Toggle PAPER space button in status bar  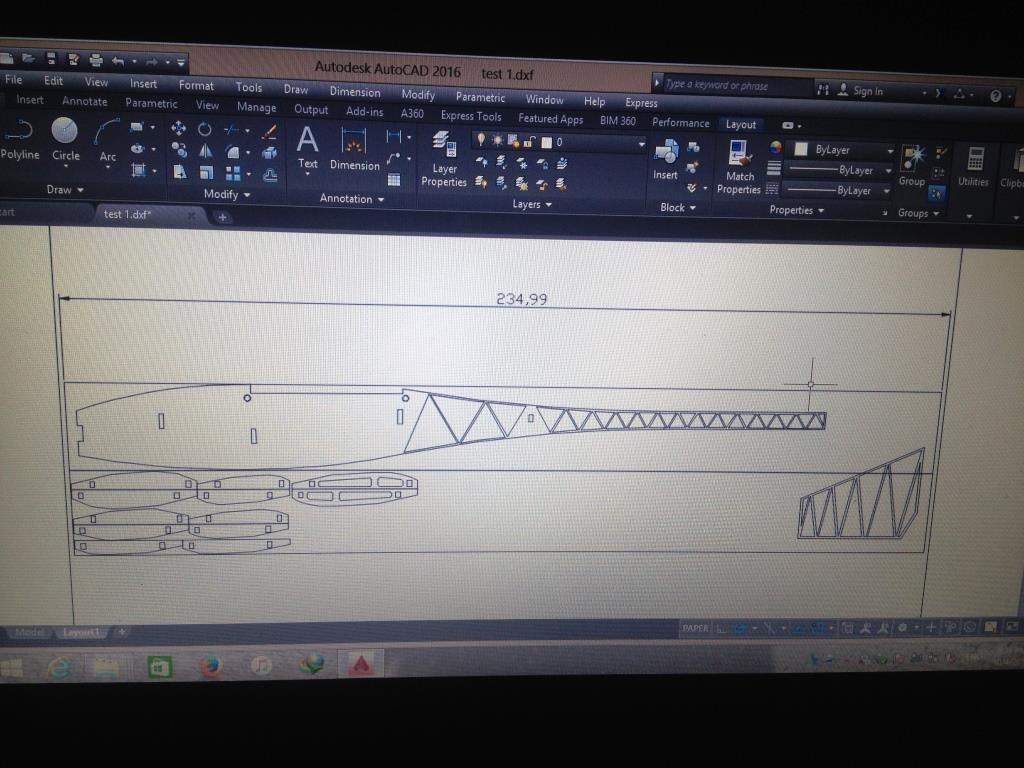click(x=695, y=628)
